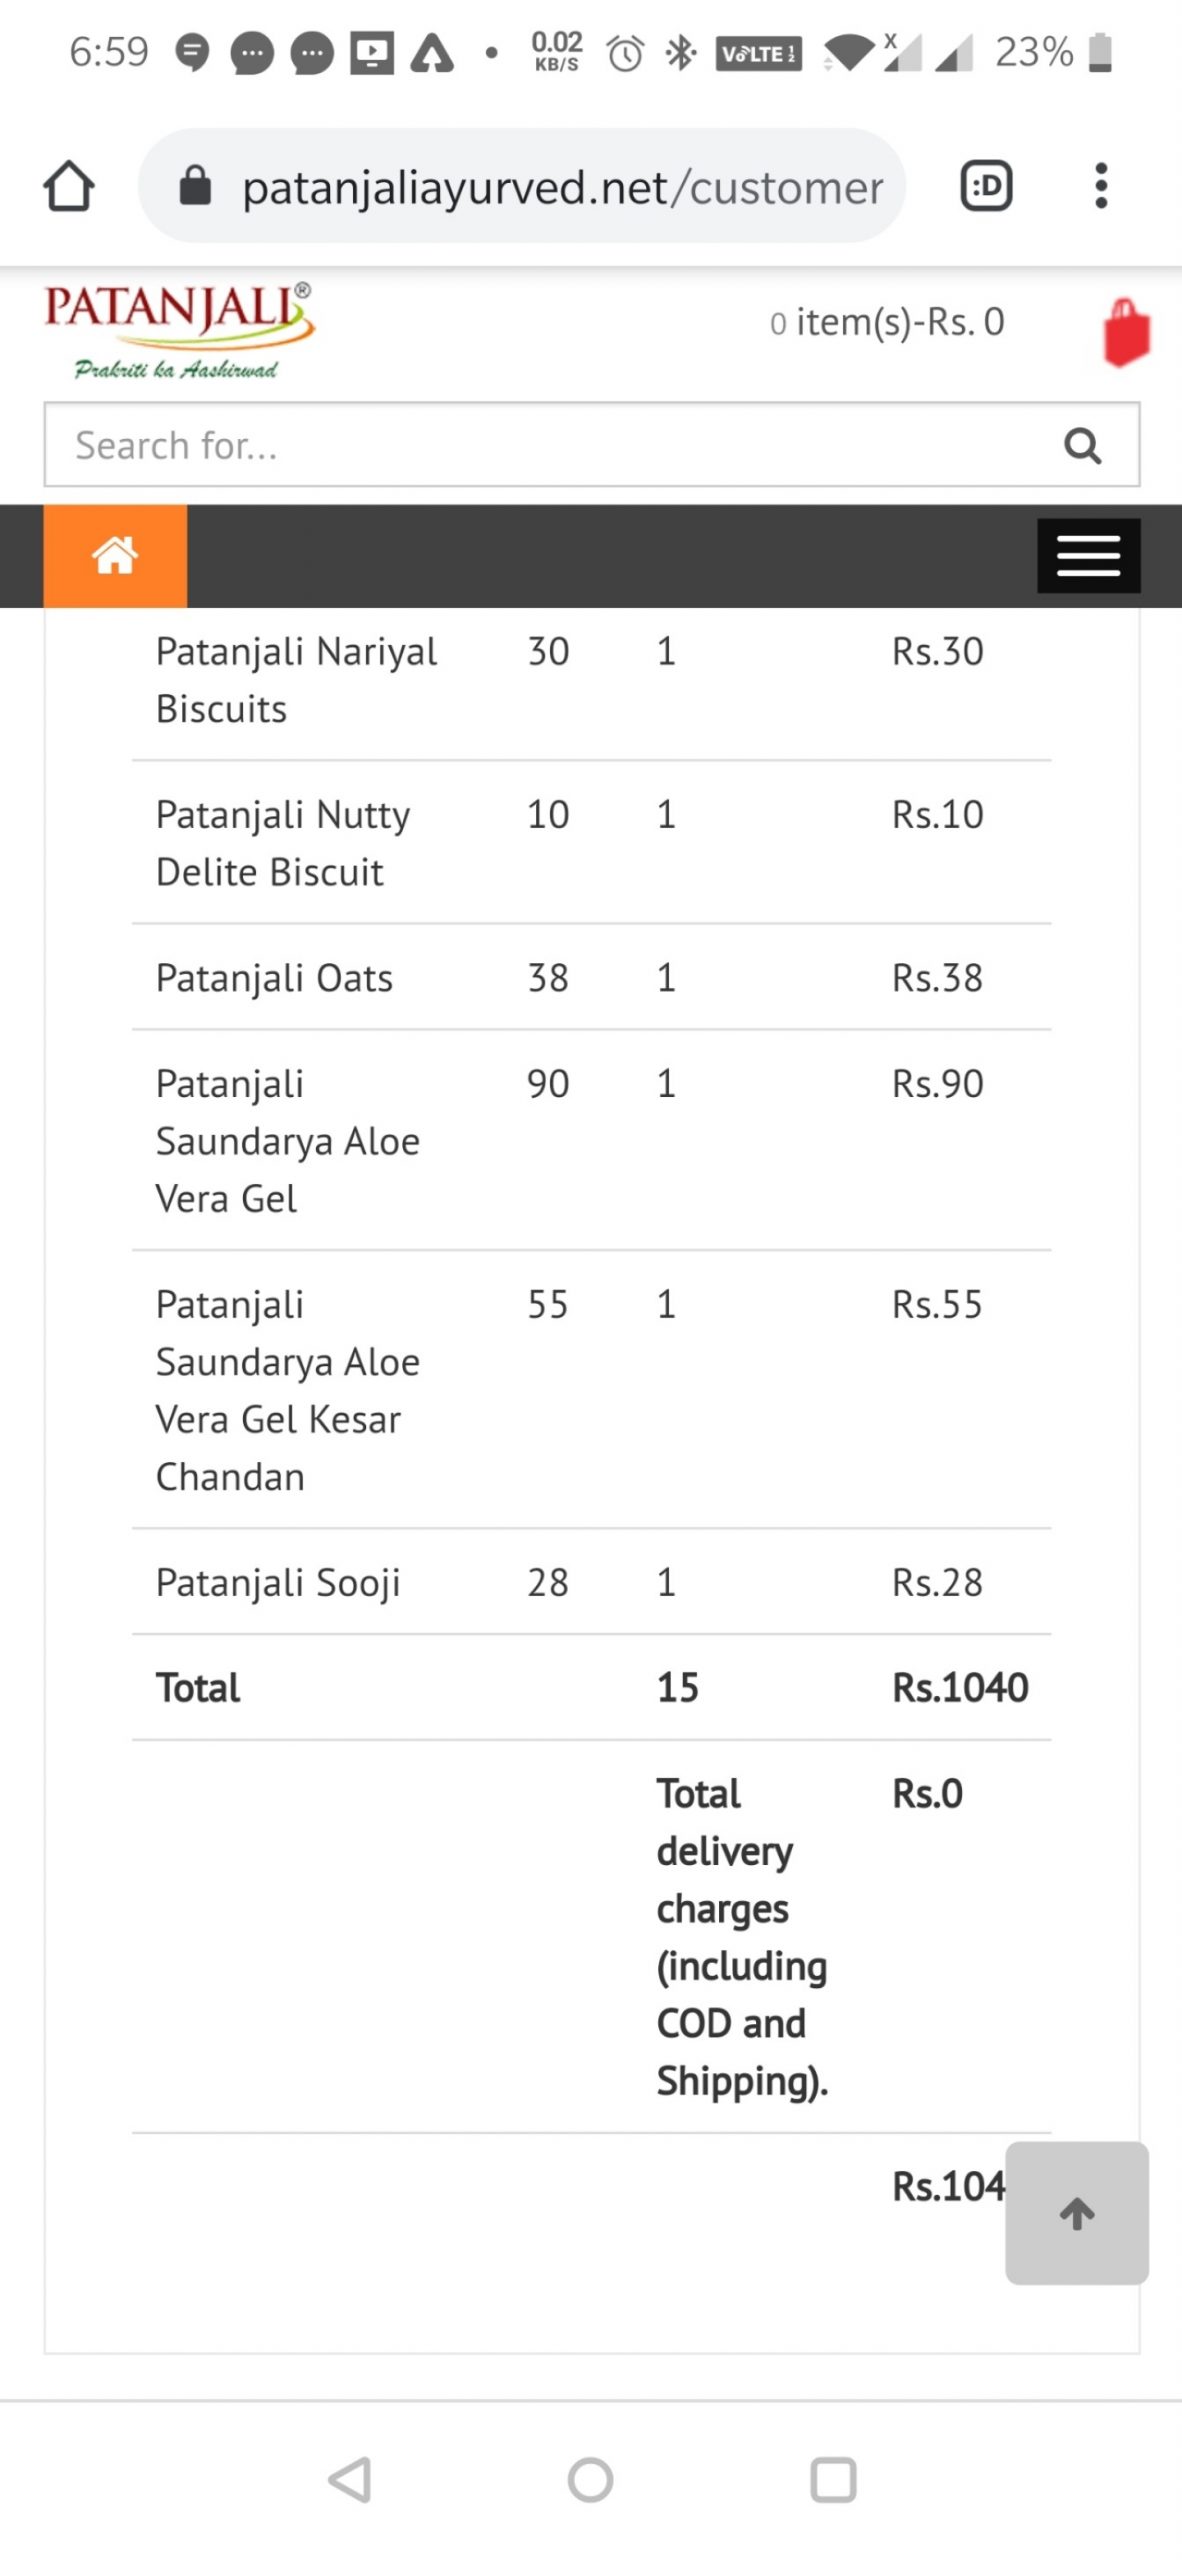Screen dimensions: 1182x2560
Task: Open the browser tab switcher
Action: pyautogui.click(x=986, y=186)
